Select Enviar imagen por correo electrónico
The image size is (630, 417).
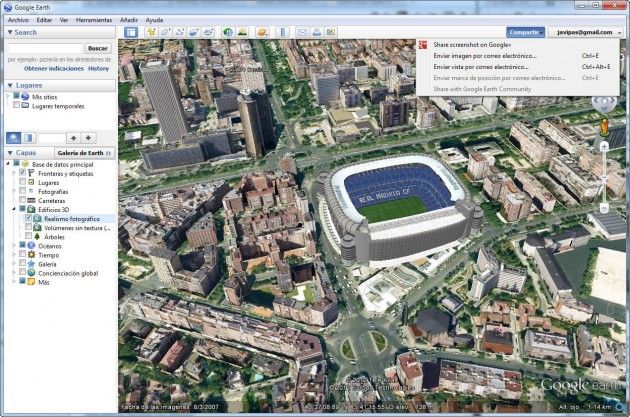tap(485, 56)
